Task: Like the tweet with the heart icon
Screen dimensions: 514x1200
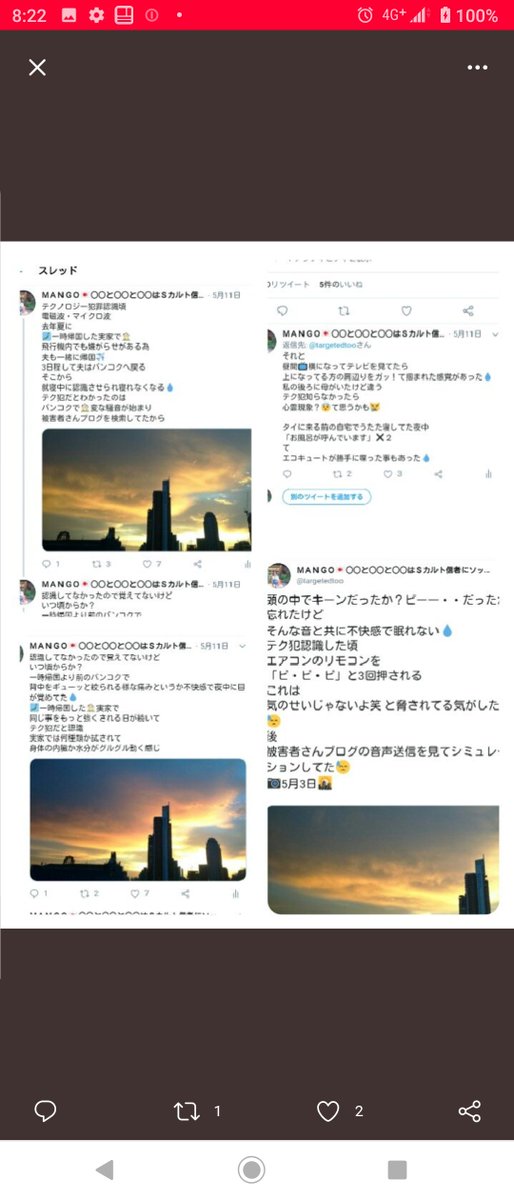Action: pyautogui.click(x=328, y=1111)
